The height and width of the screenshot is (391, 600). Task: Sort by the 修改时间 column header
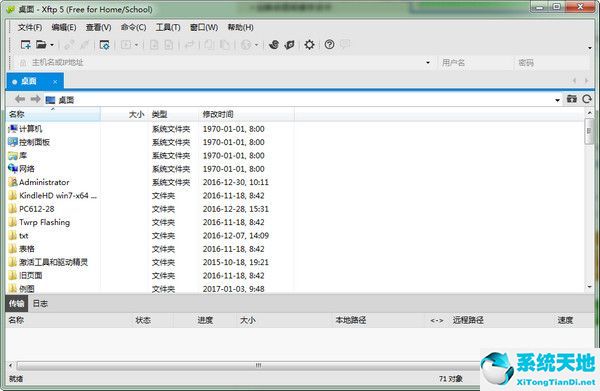pos(246,114)
